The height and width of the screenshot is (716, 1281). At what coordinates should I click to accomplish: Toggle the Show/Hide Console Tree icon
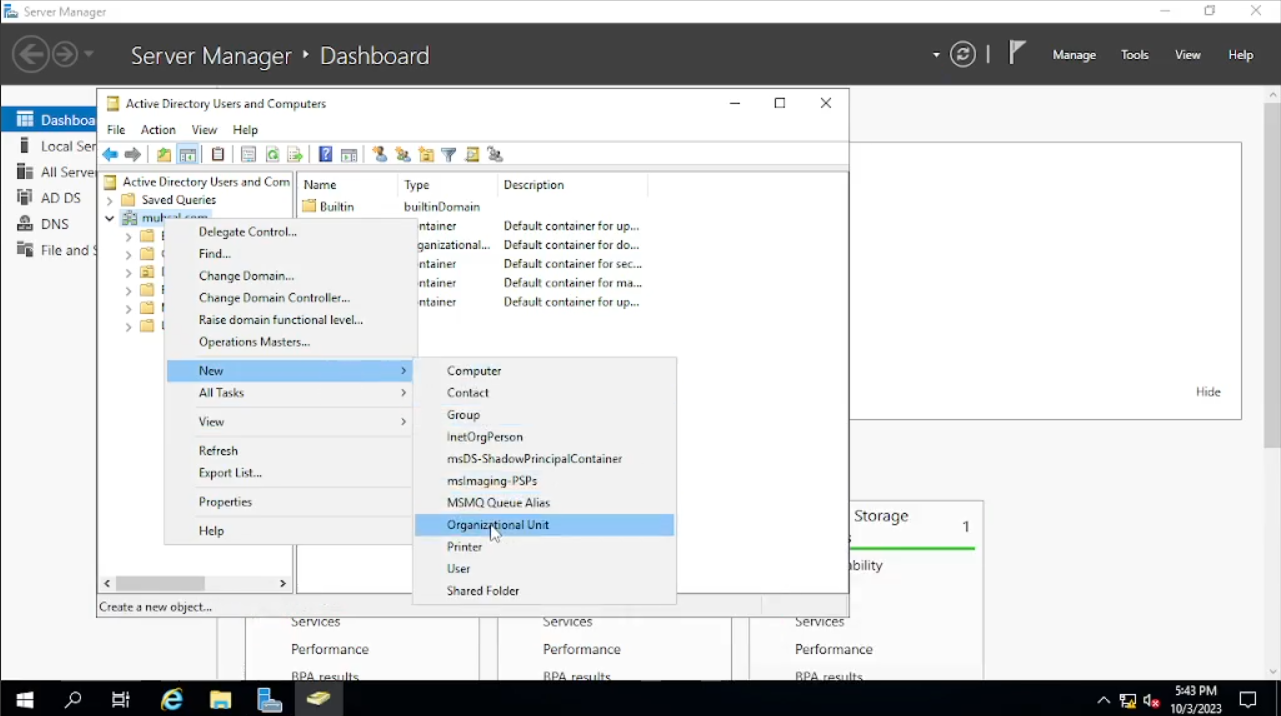[187, 155]
